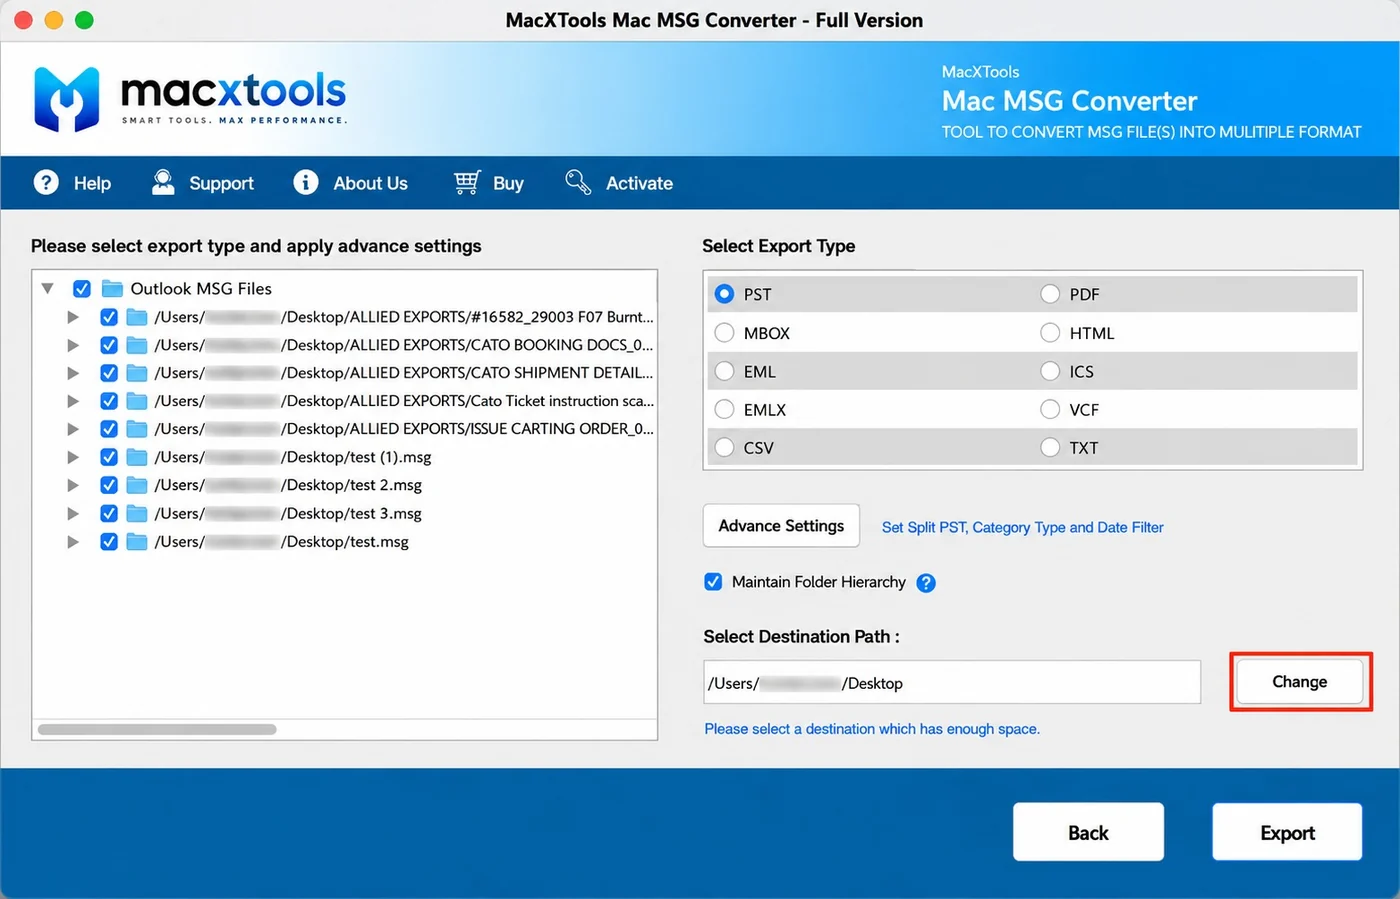Collapse the Outlook MSG Files tree
This screenshot has height=899, width=1400.
coord(47,289)
